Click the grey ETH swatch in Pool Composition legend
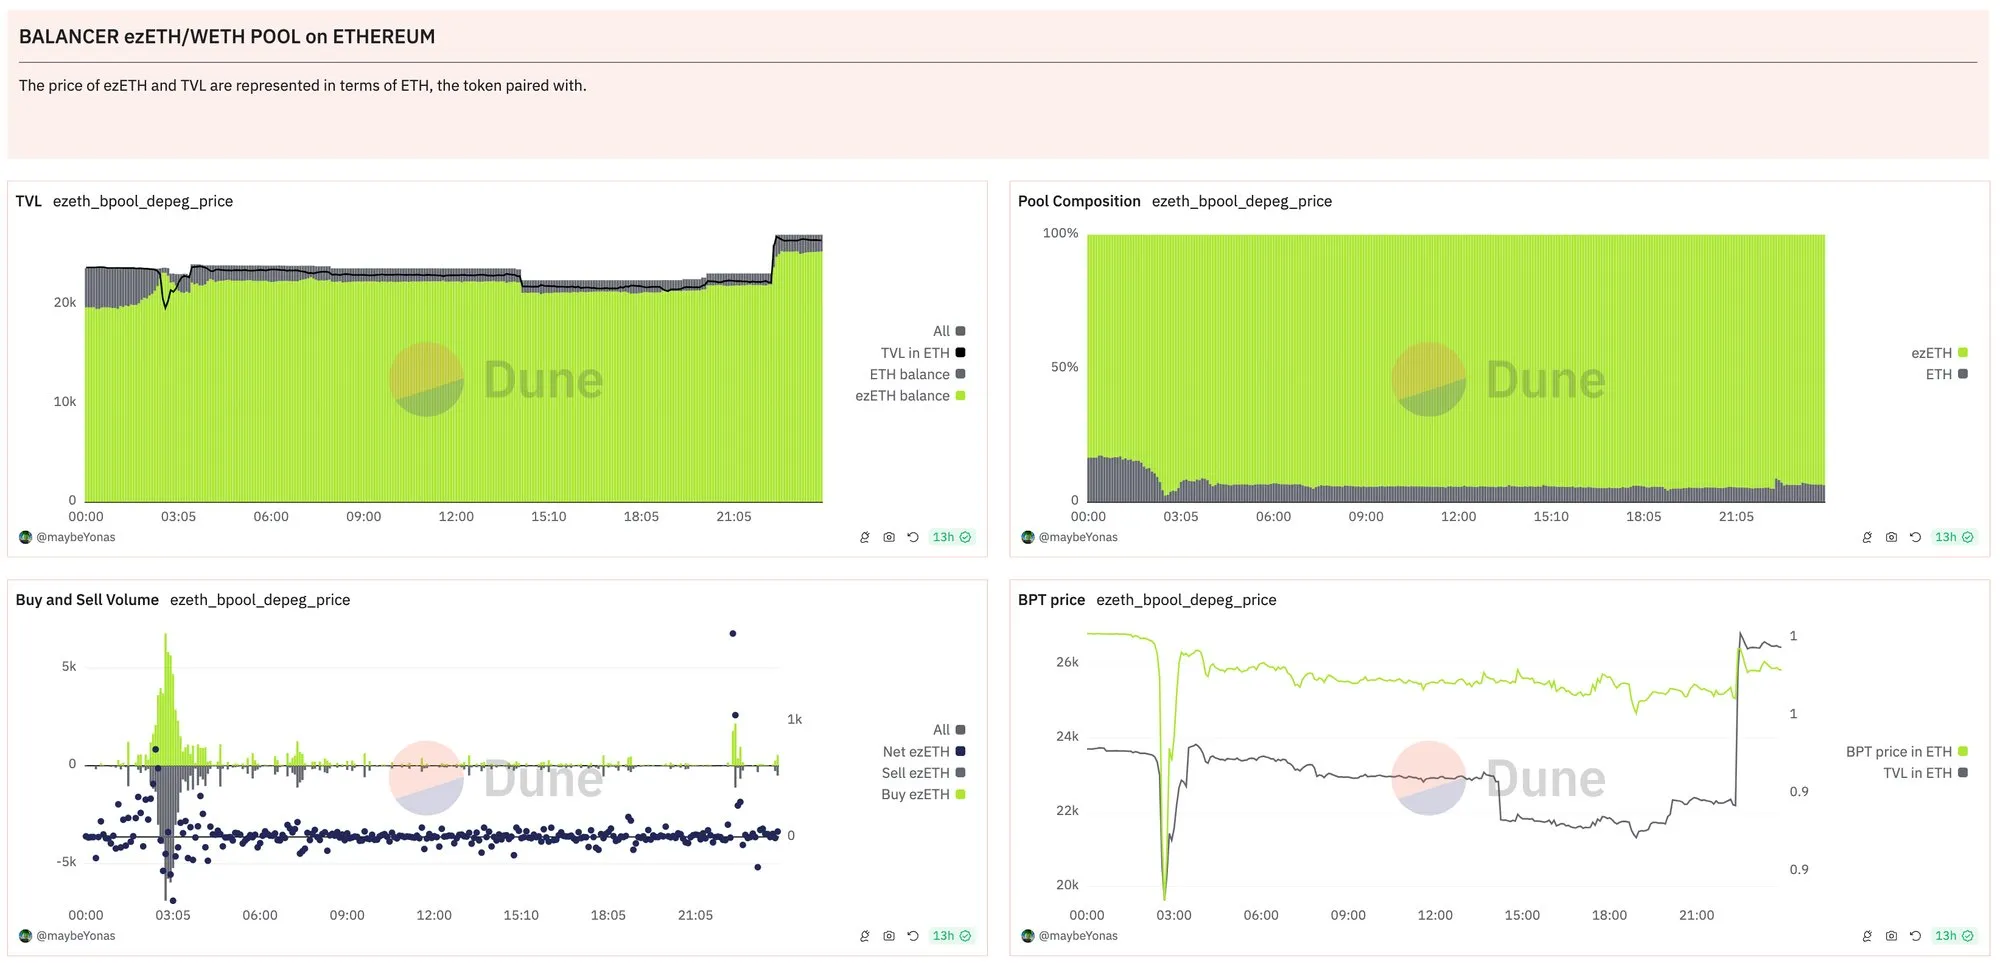 coord(1963,374)
